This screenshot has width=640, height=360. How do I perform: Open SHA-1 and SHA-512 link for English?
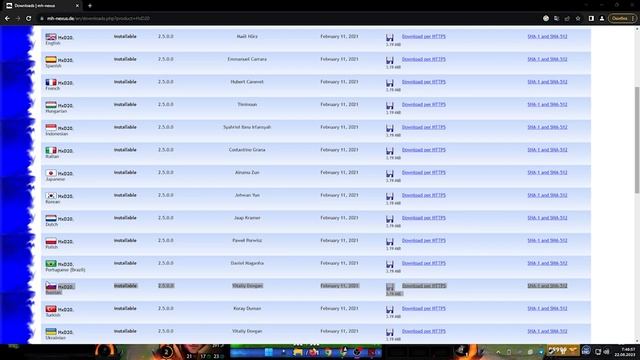point(547,36)
